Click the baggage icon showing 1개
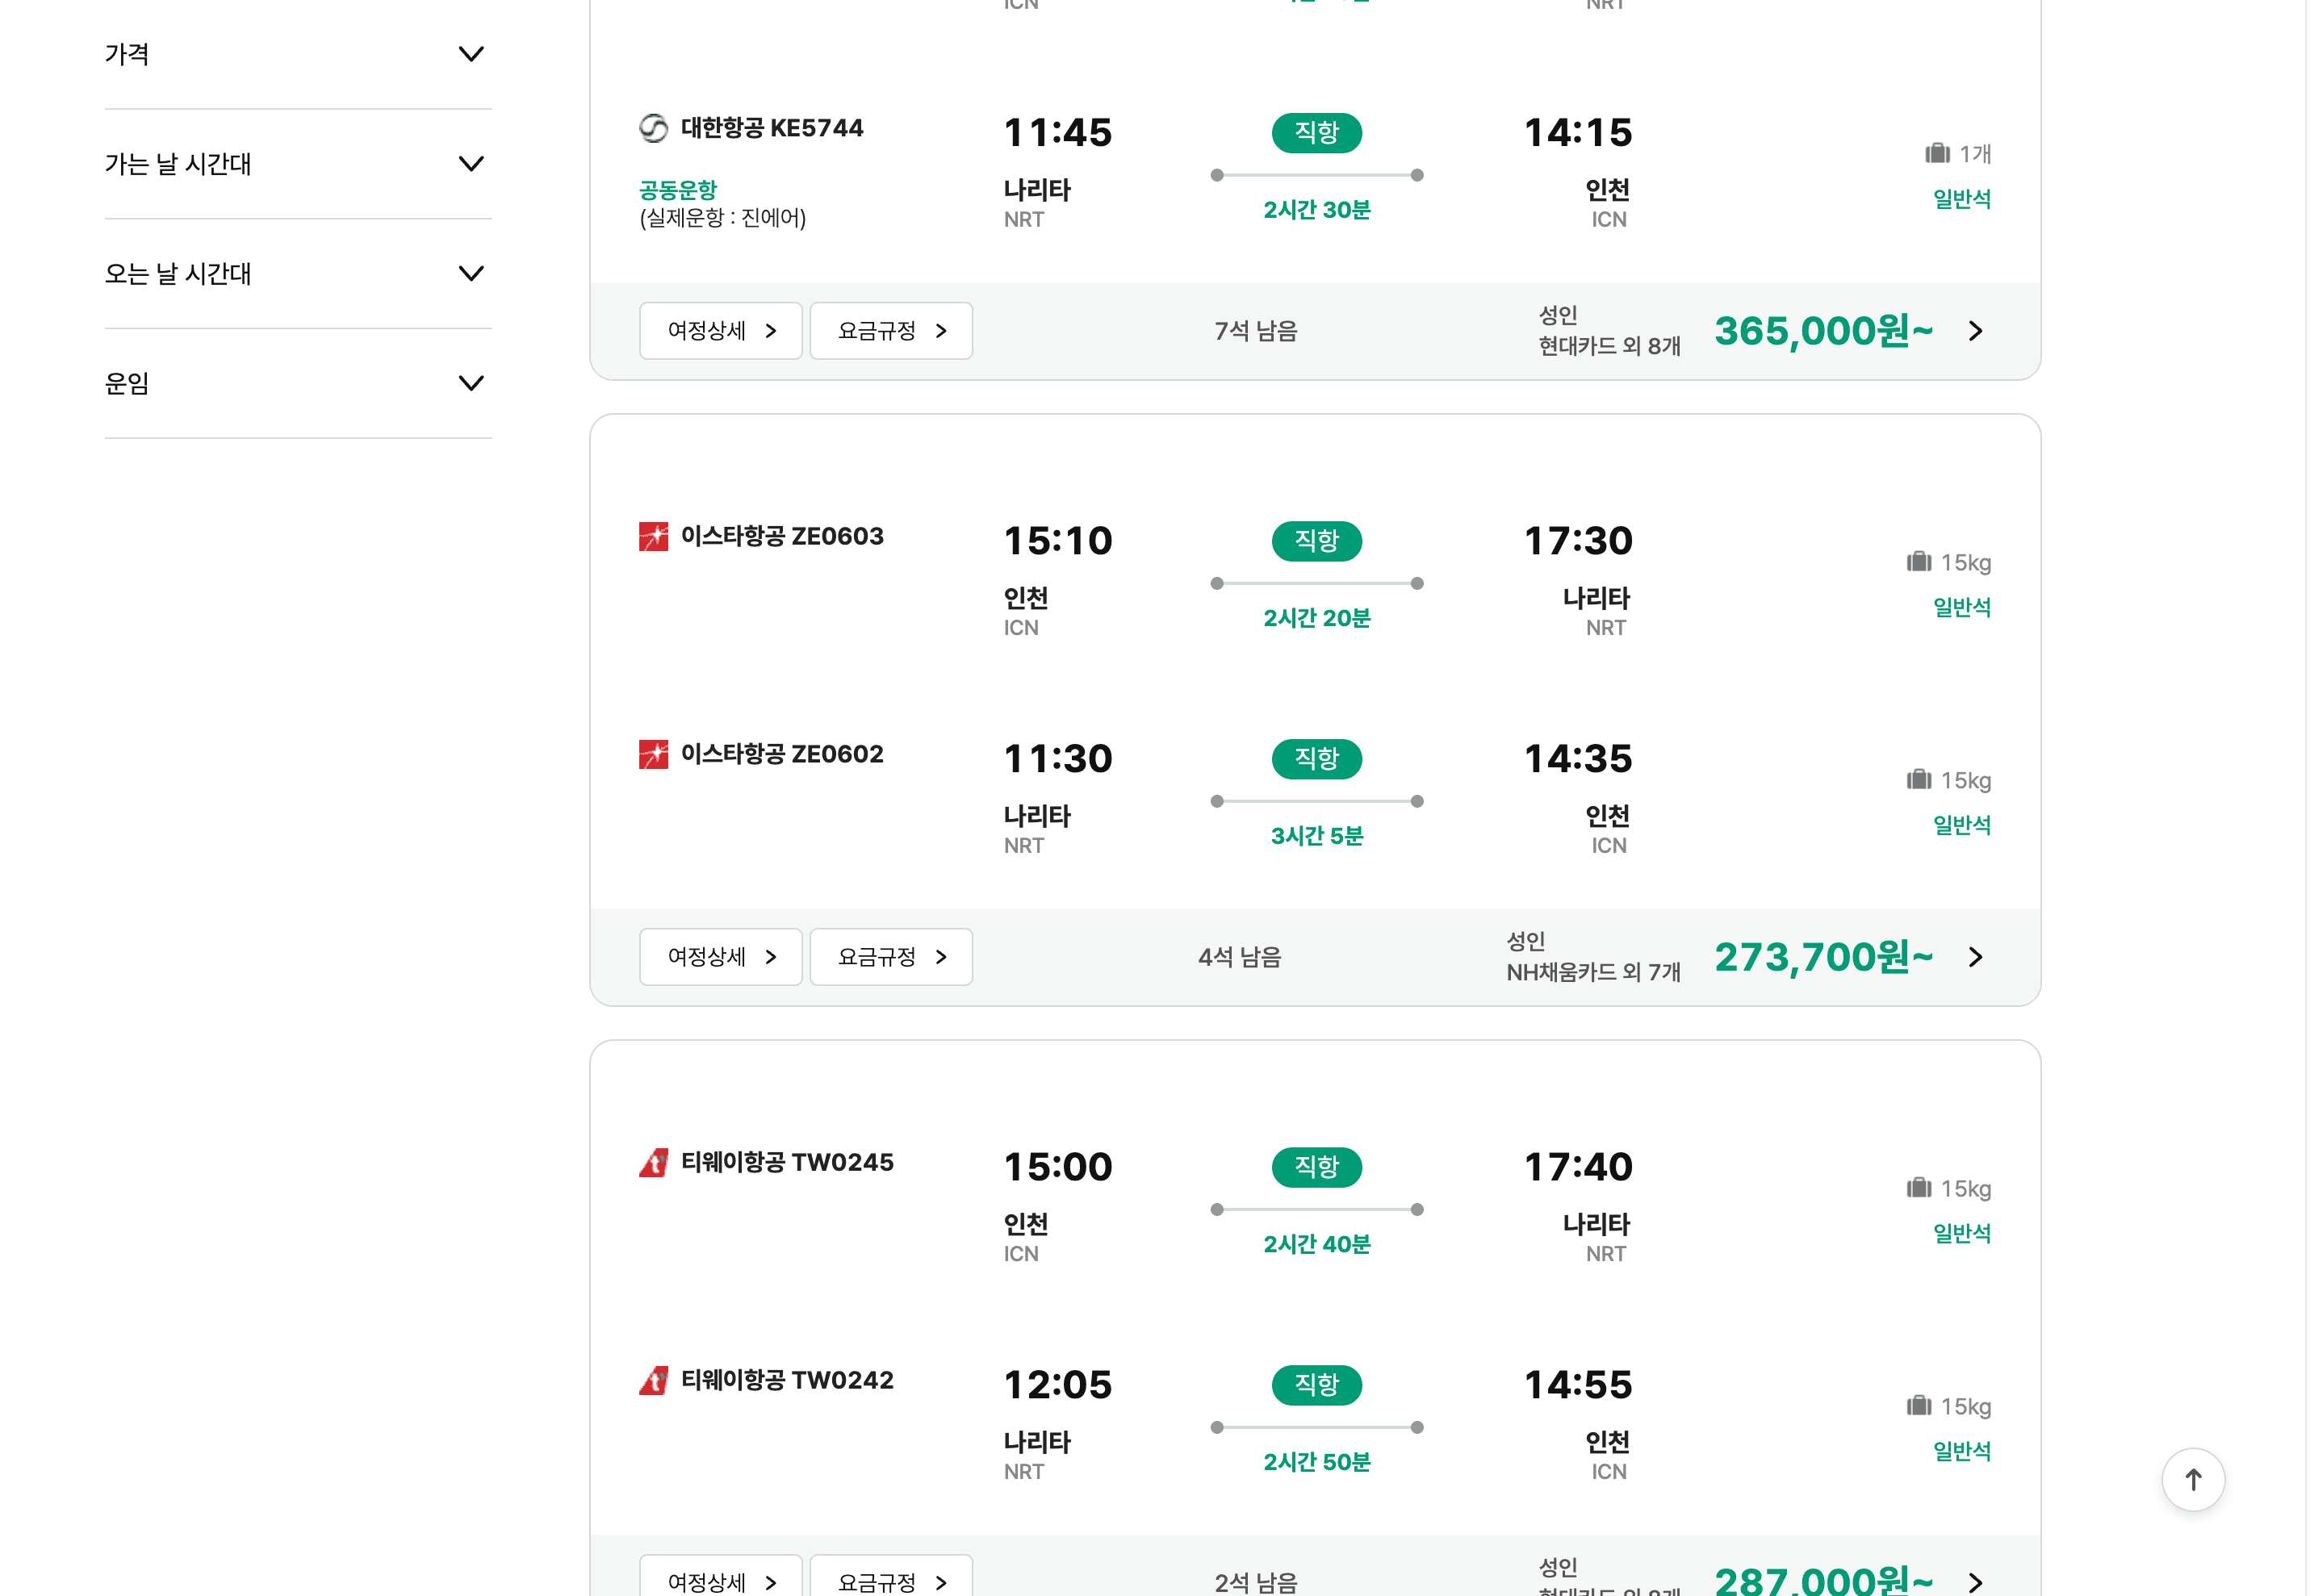Viewport: 2310px width, 1596px height. [x=1937, y=153]
